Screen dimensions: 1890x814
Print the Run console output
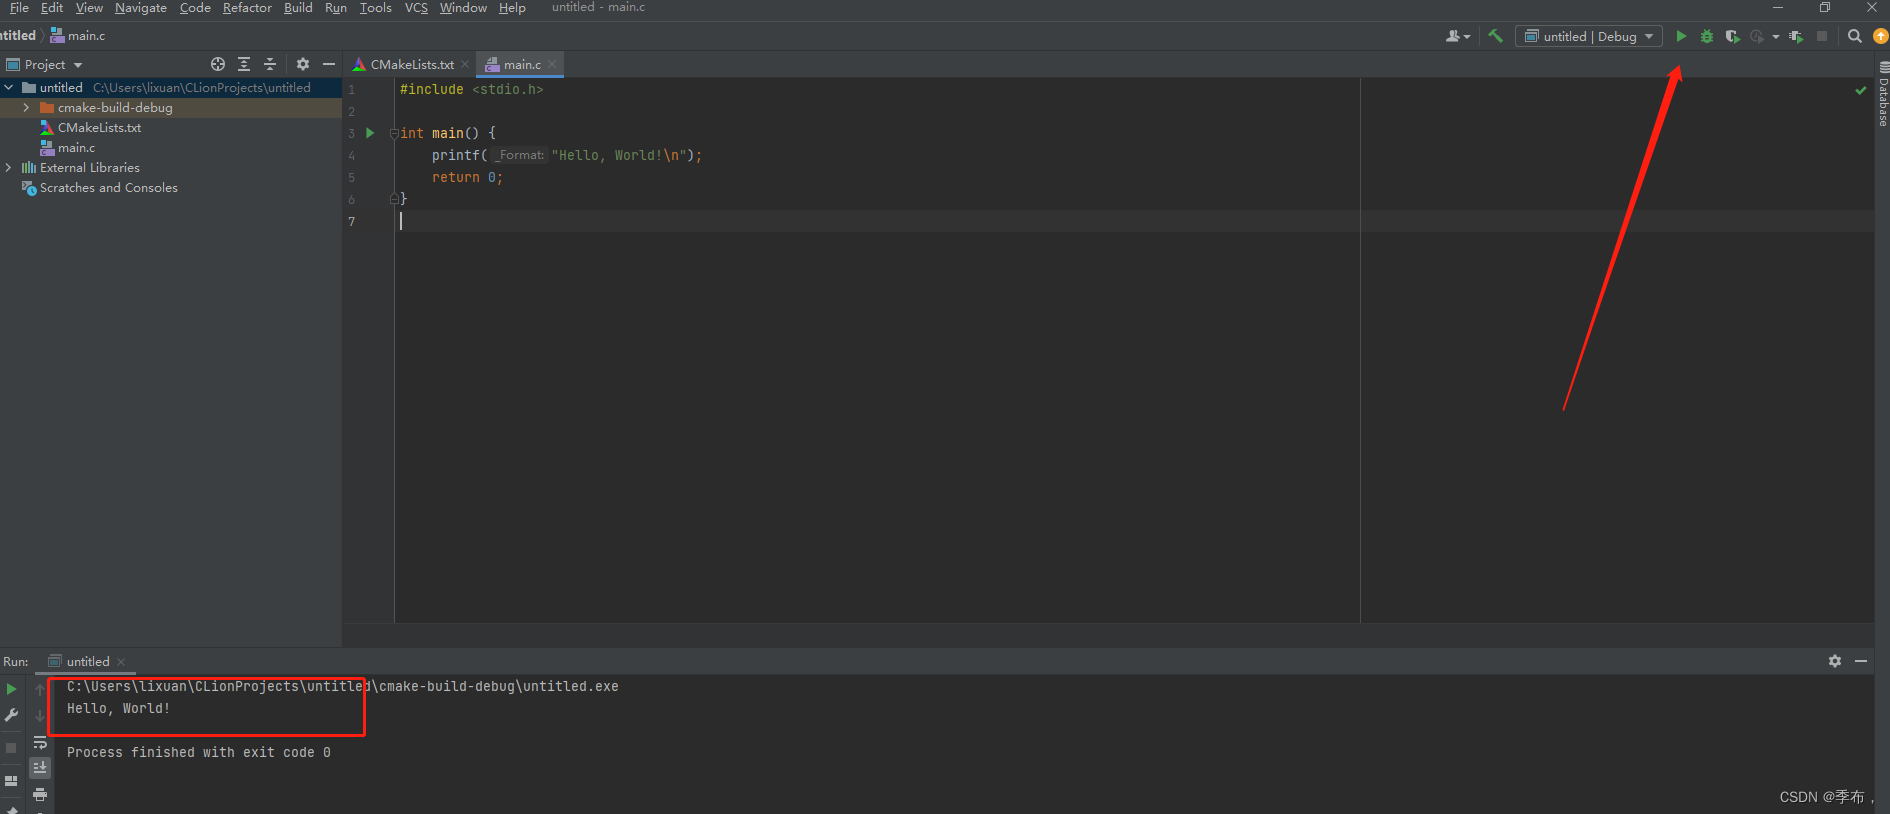click(40, 795)
